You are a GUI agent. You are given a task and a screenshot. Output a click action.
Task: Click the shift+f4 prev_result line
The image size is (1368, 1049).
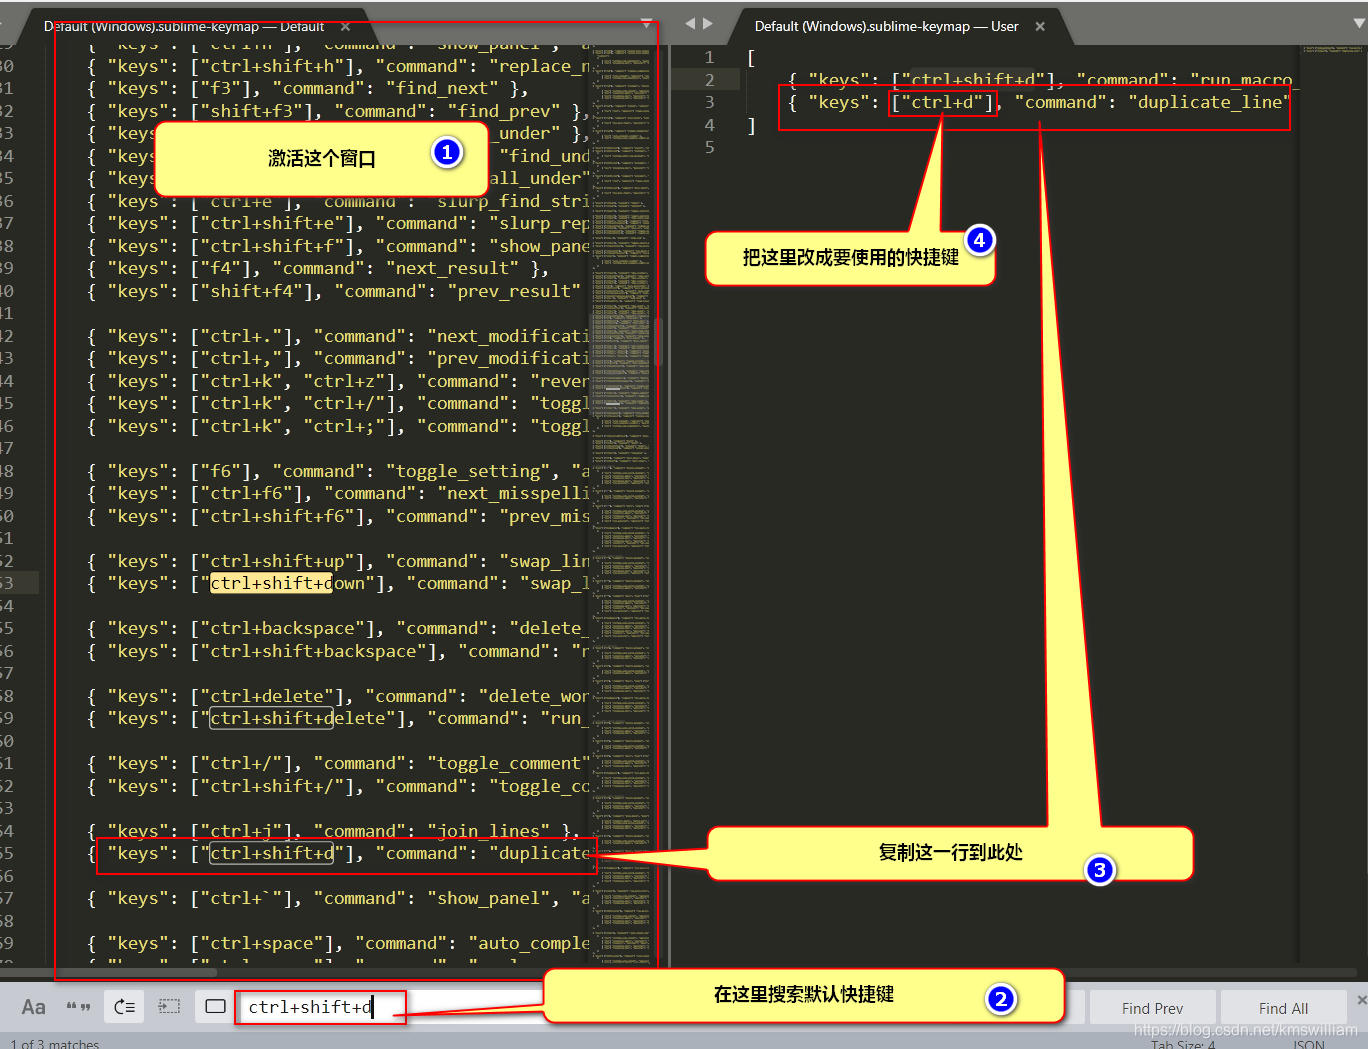[334, 291]
